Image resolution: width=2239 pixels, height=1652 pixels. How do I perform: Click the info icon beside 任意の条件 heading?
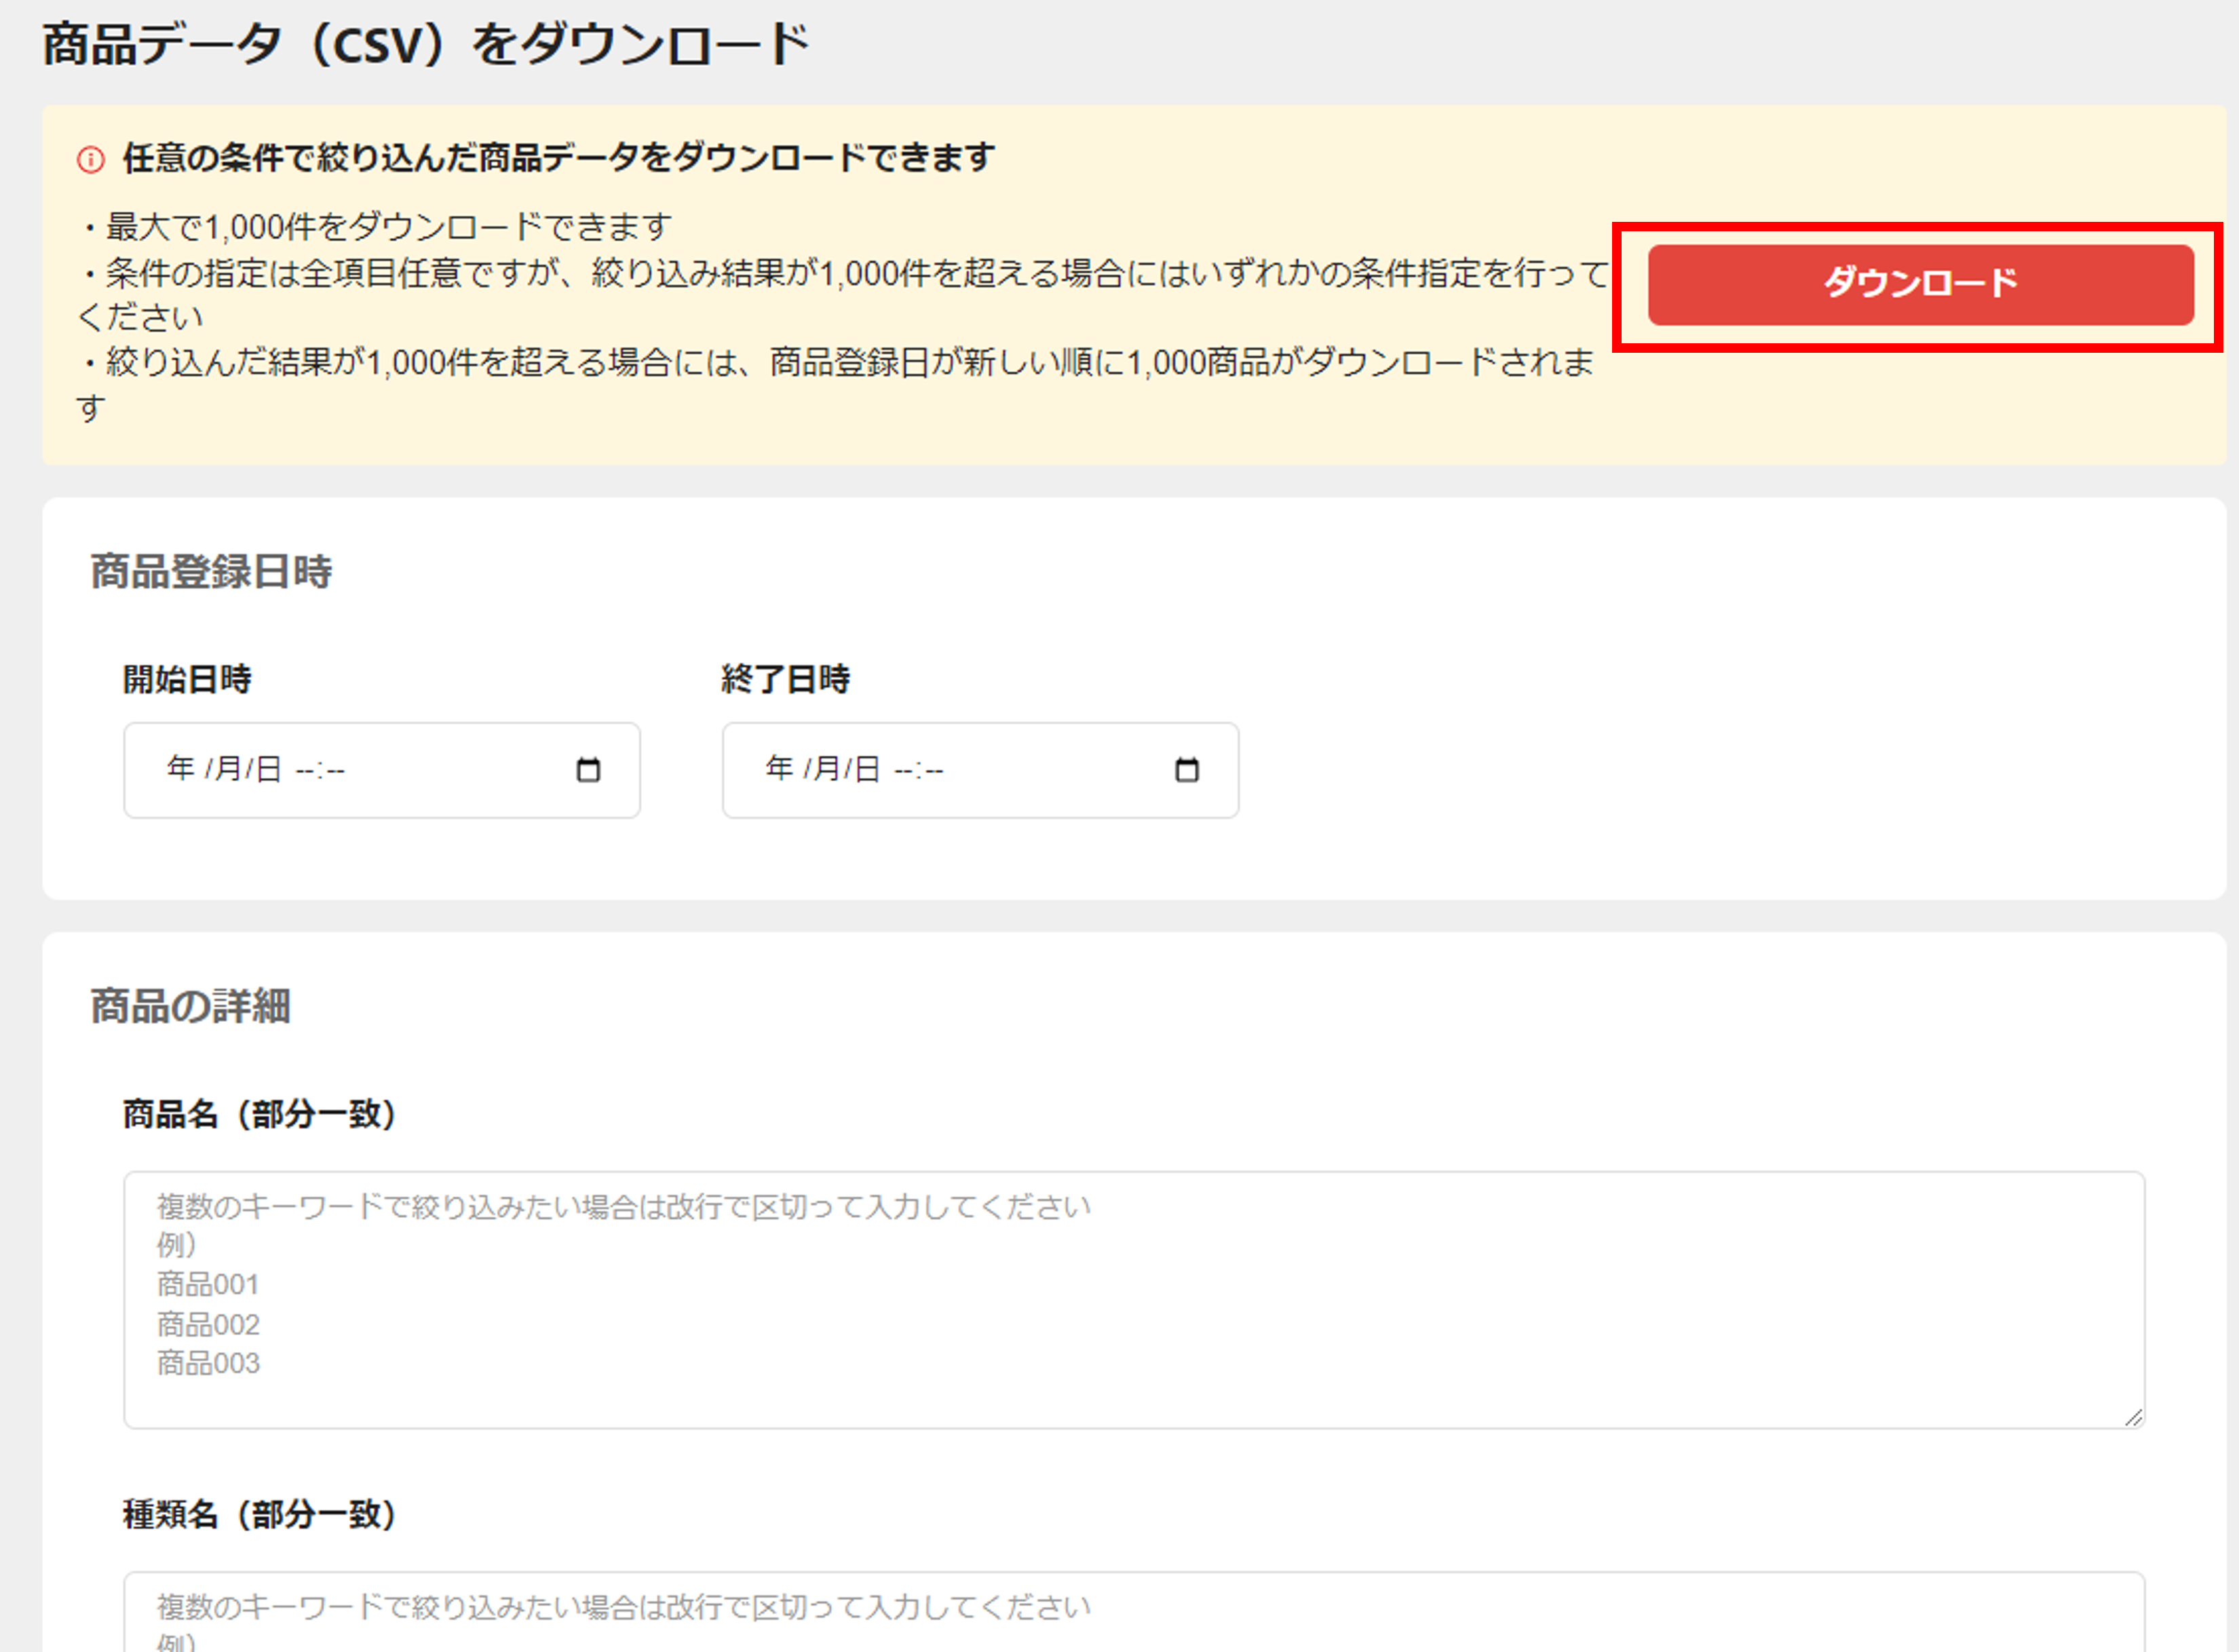click(91, 159)
